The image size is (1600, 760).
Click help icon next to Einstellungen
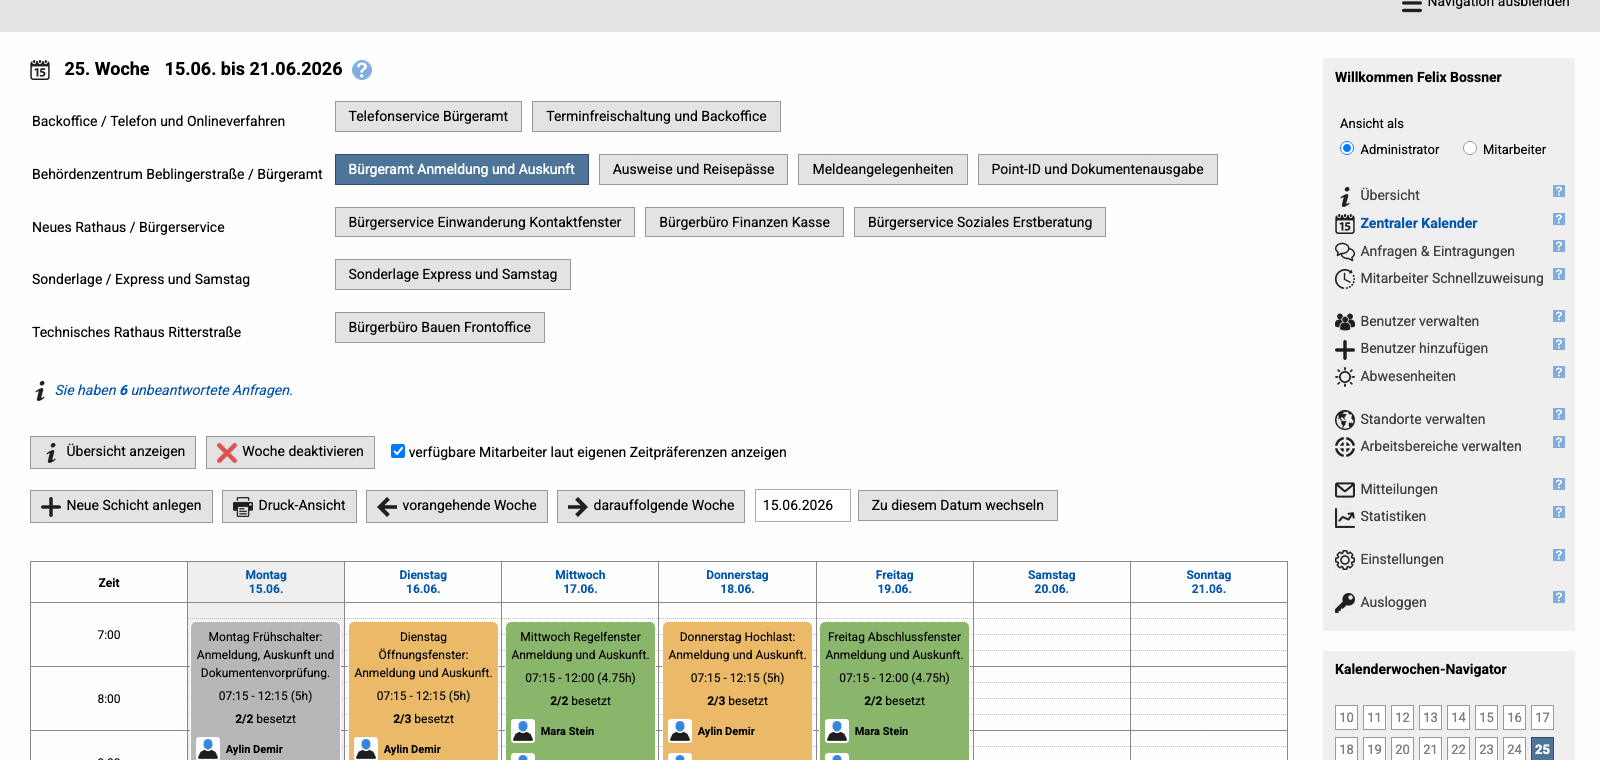tap(1559, 555)
